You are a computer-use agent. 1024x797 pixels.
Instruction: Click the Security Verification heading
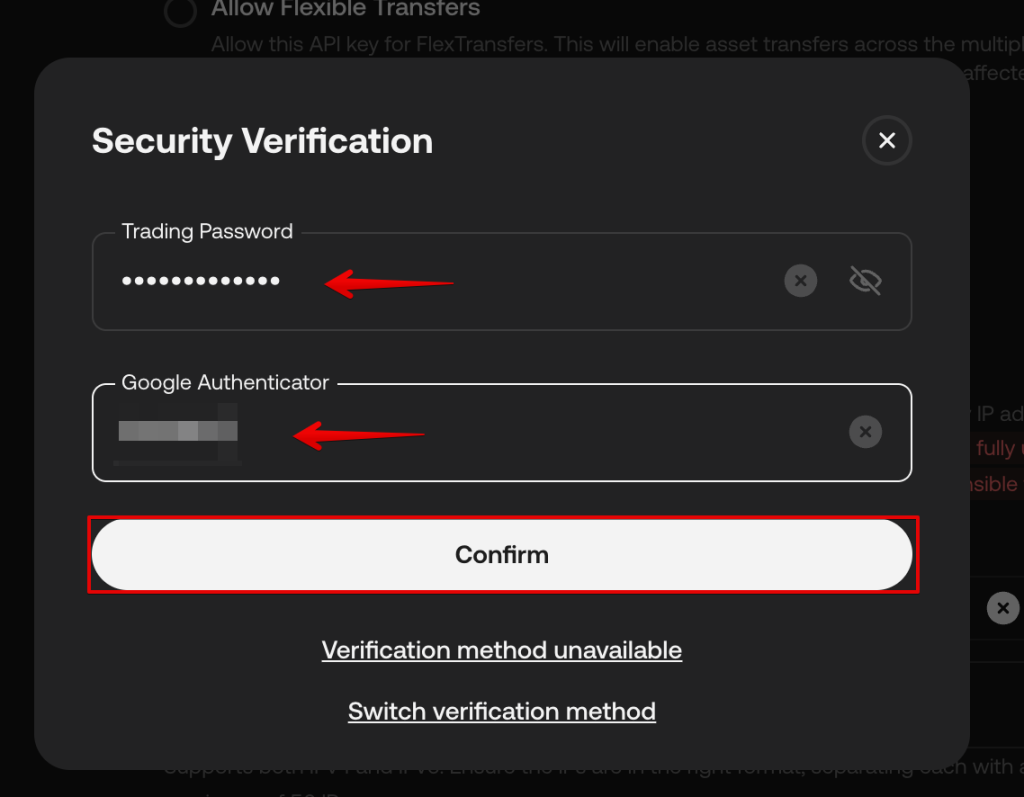click(x=262, y=141)
